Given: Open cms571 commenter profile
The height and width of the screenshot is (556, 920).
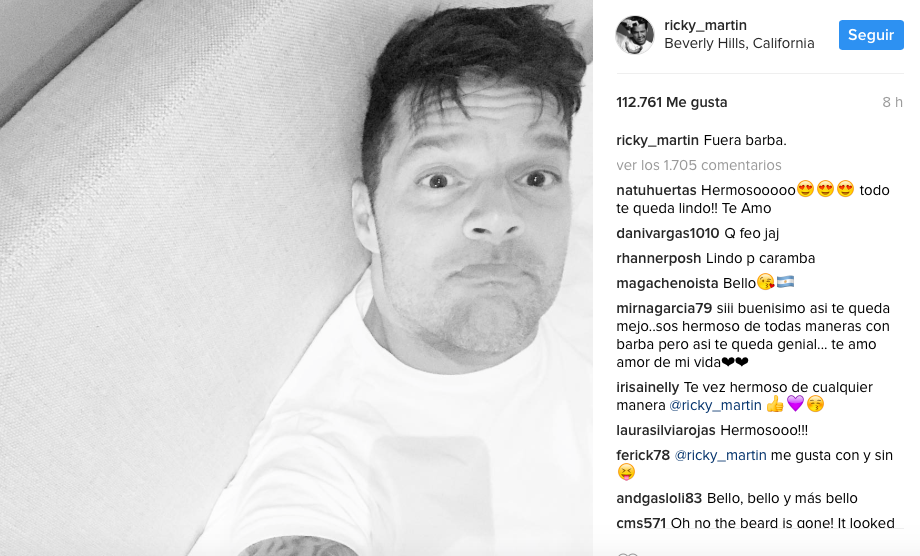Looking at the screenshot, I should pos(641,523).
